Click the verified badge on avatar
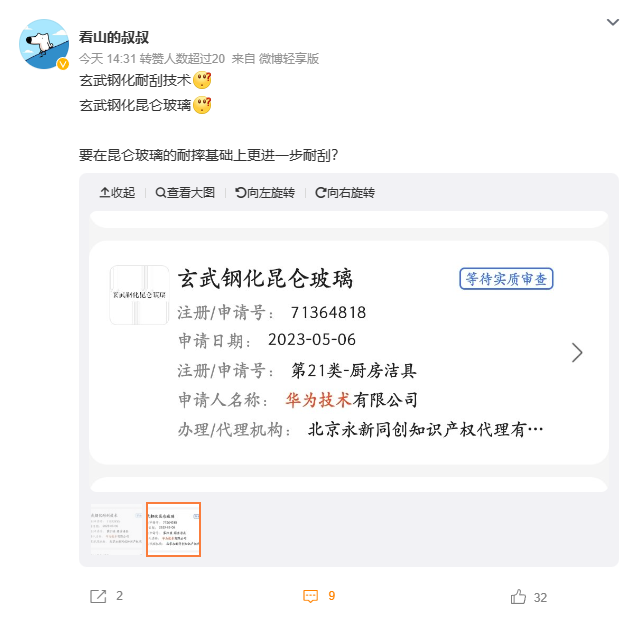Viewport: 631px width, 633px height. click(x=63, y=64)
